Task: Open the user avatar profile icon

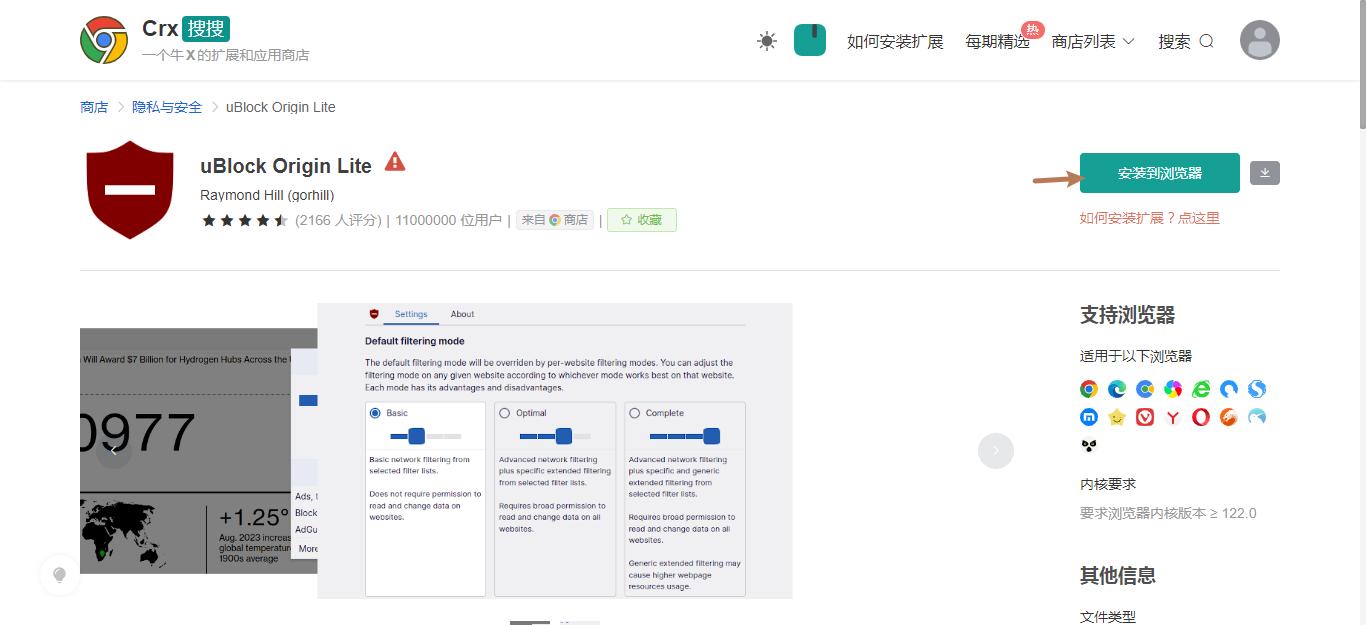Action: [1260, 40]
